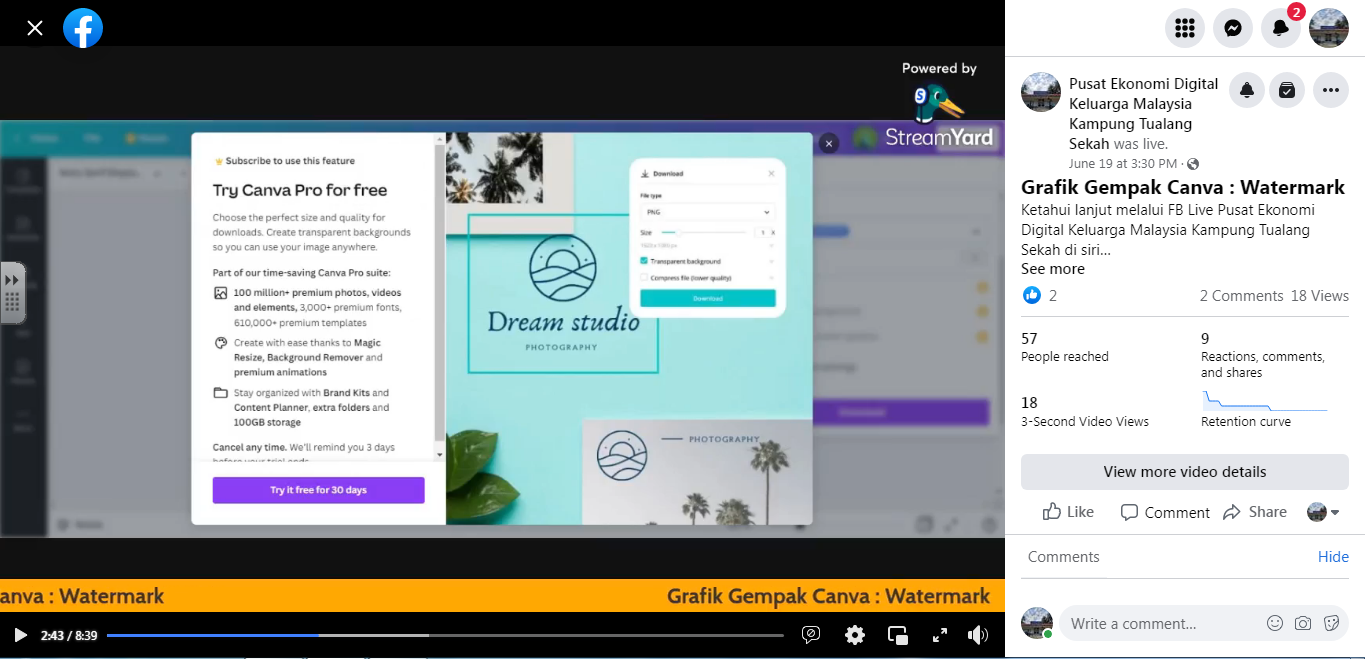Click the Try it free for 30 days button

point(318,490)
